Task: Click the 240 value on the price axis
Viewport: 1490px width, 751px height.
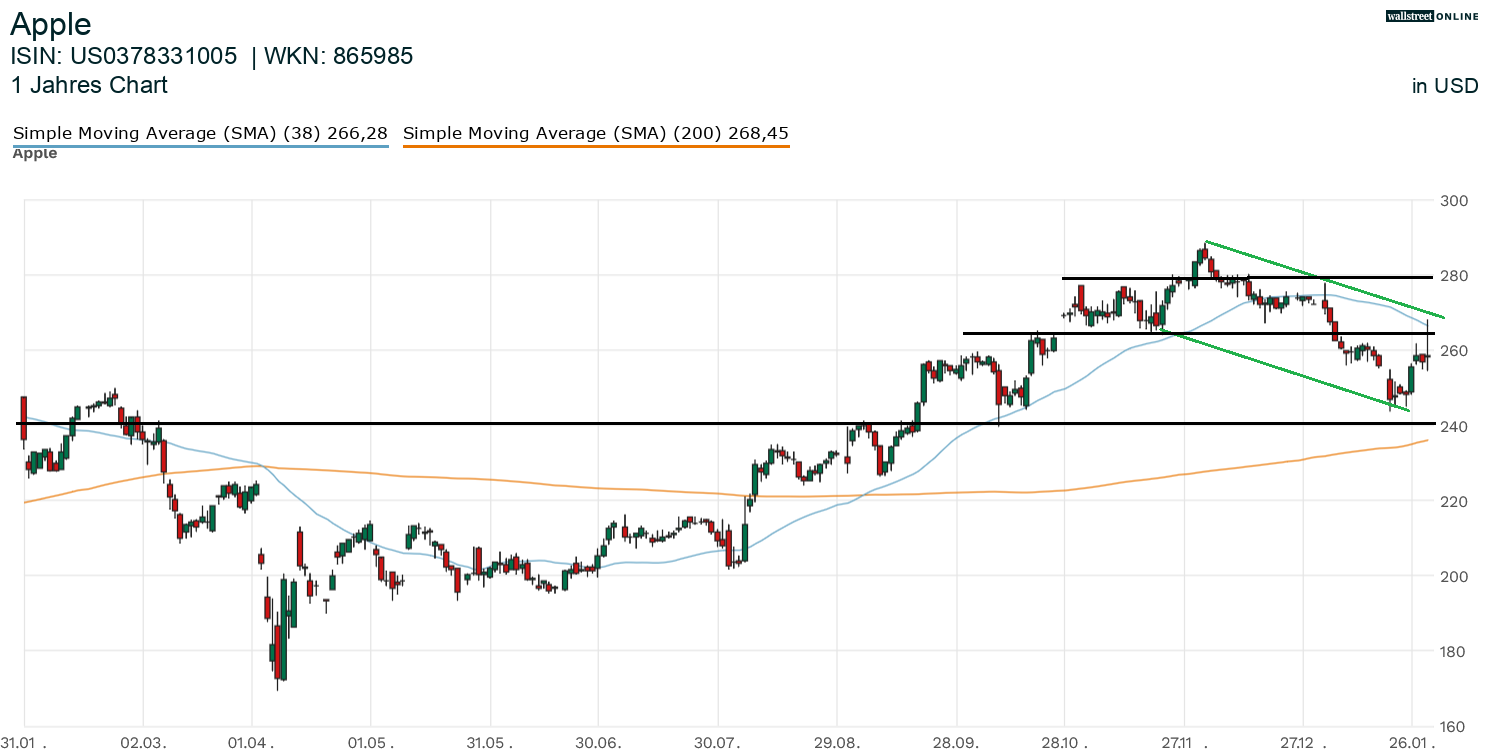Action: point(1453,427)
